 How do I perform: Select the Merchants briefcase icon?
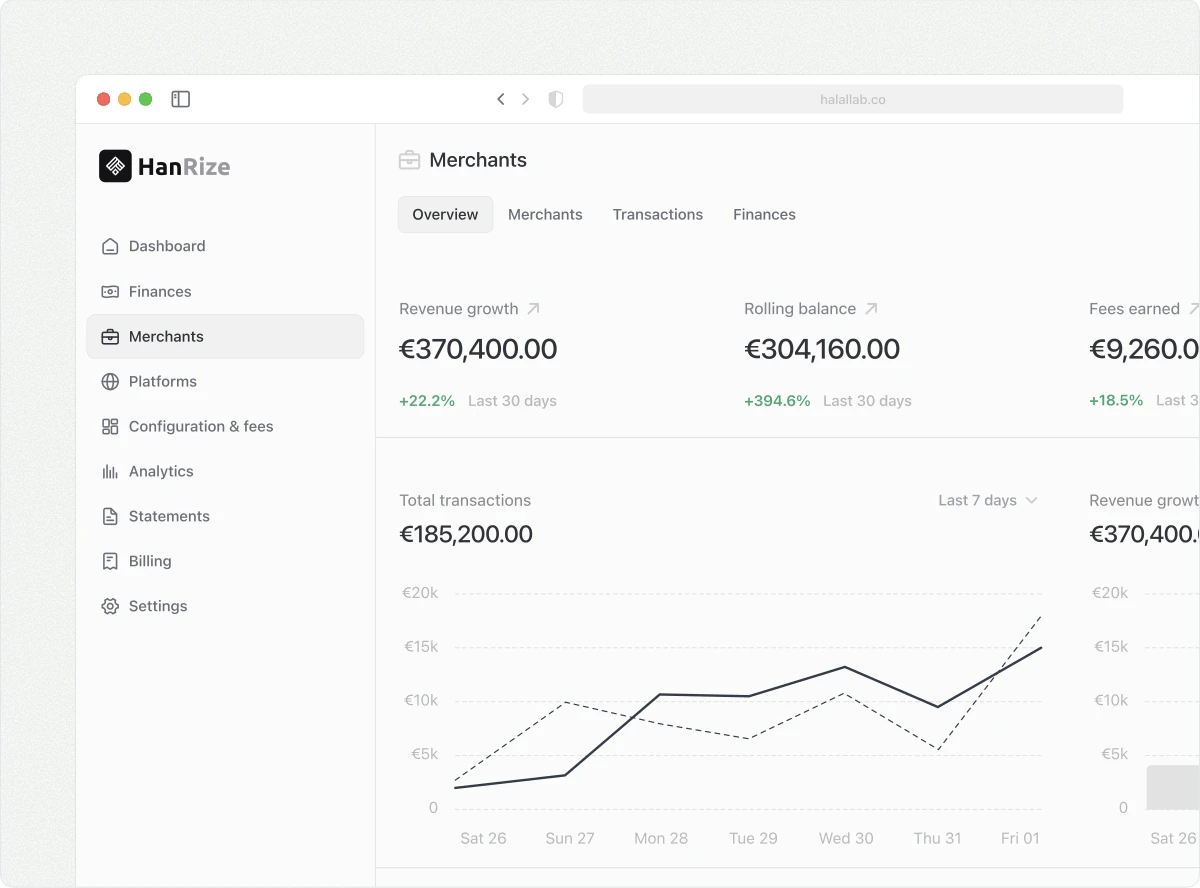[110, 336]
